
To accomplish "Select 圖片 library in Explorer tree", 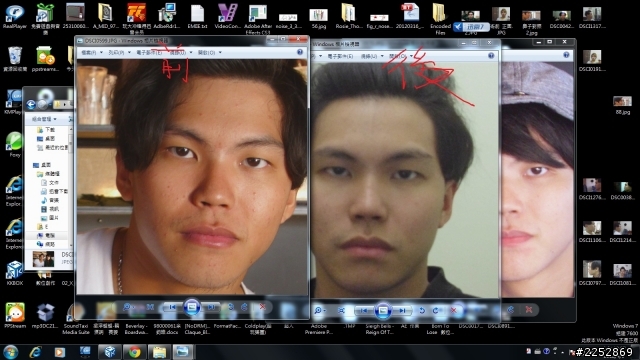I will tap(50, 218).
